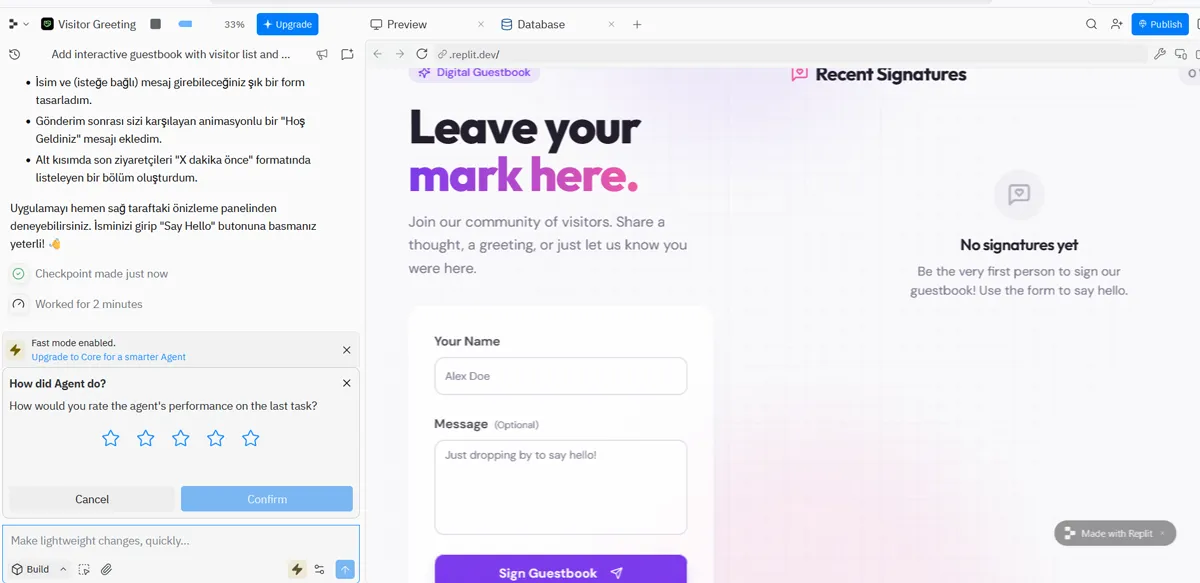This screenshot has height=583, width=1200.
Task: Stop the running app with the square button
Action: [155, 24]
